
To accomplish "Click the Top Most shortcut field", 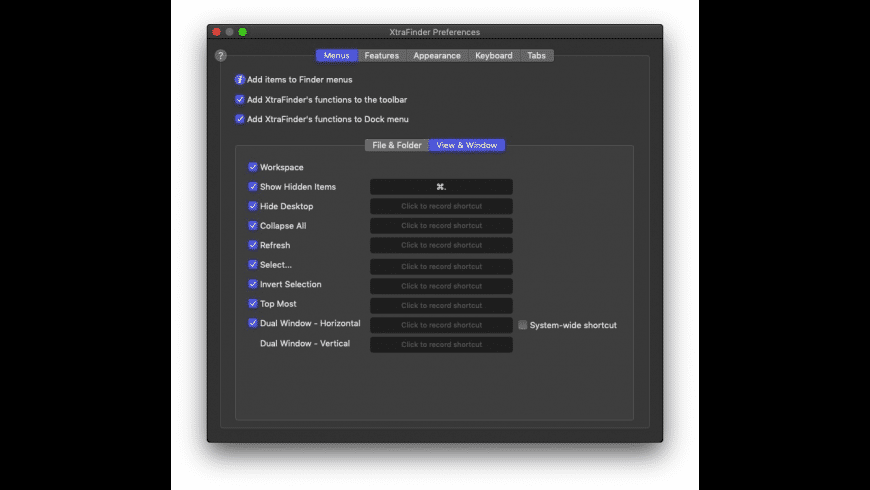I will coord(441,305).
